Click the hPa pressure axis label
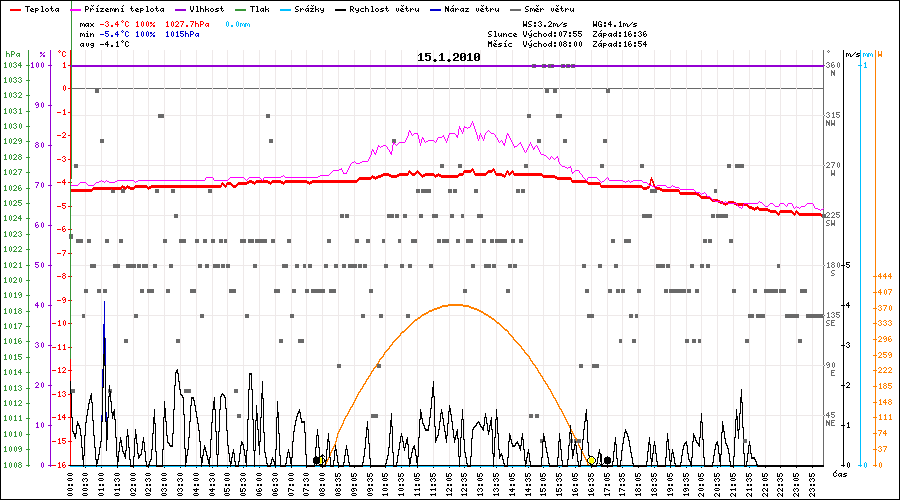Screen dimensions: 900x500 click(12, 54)
